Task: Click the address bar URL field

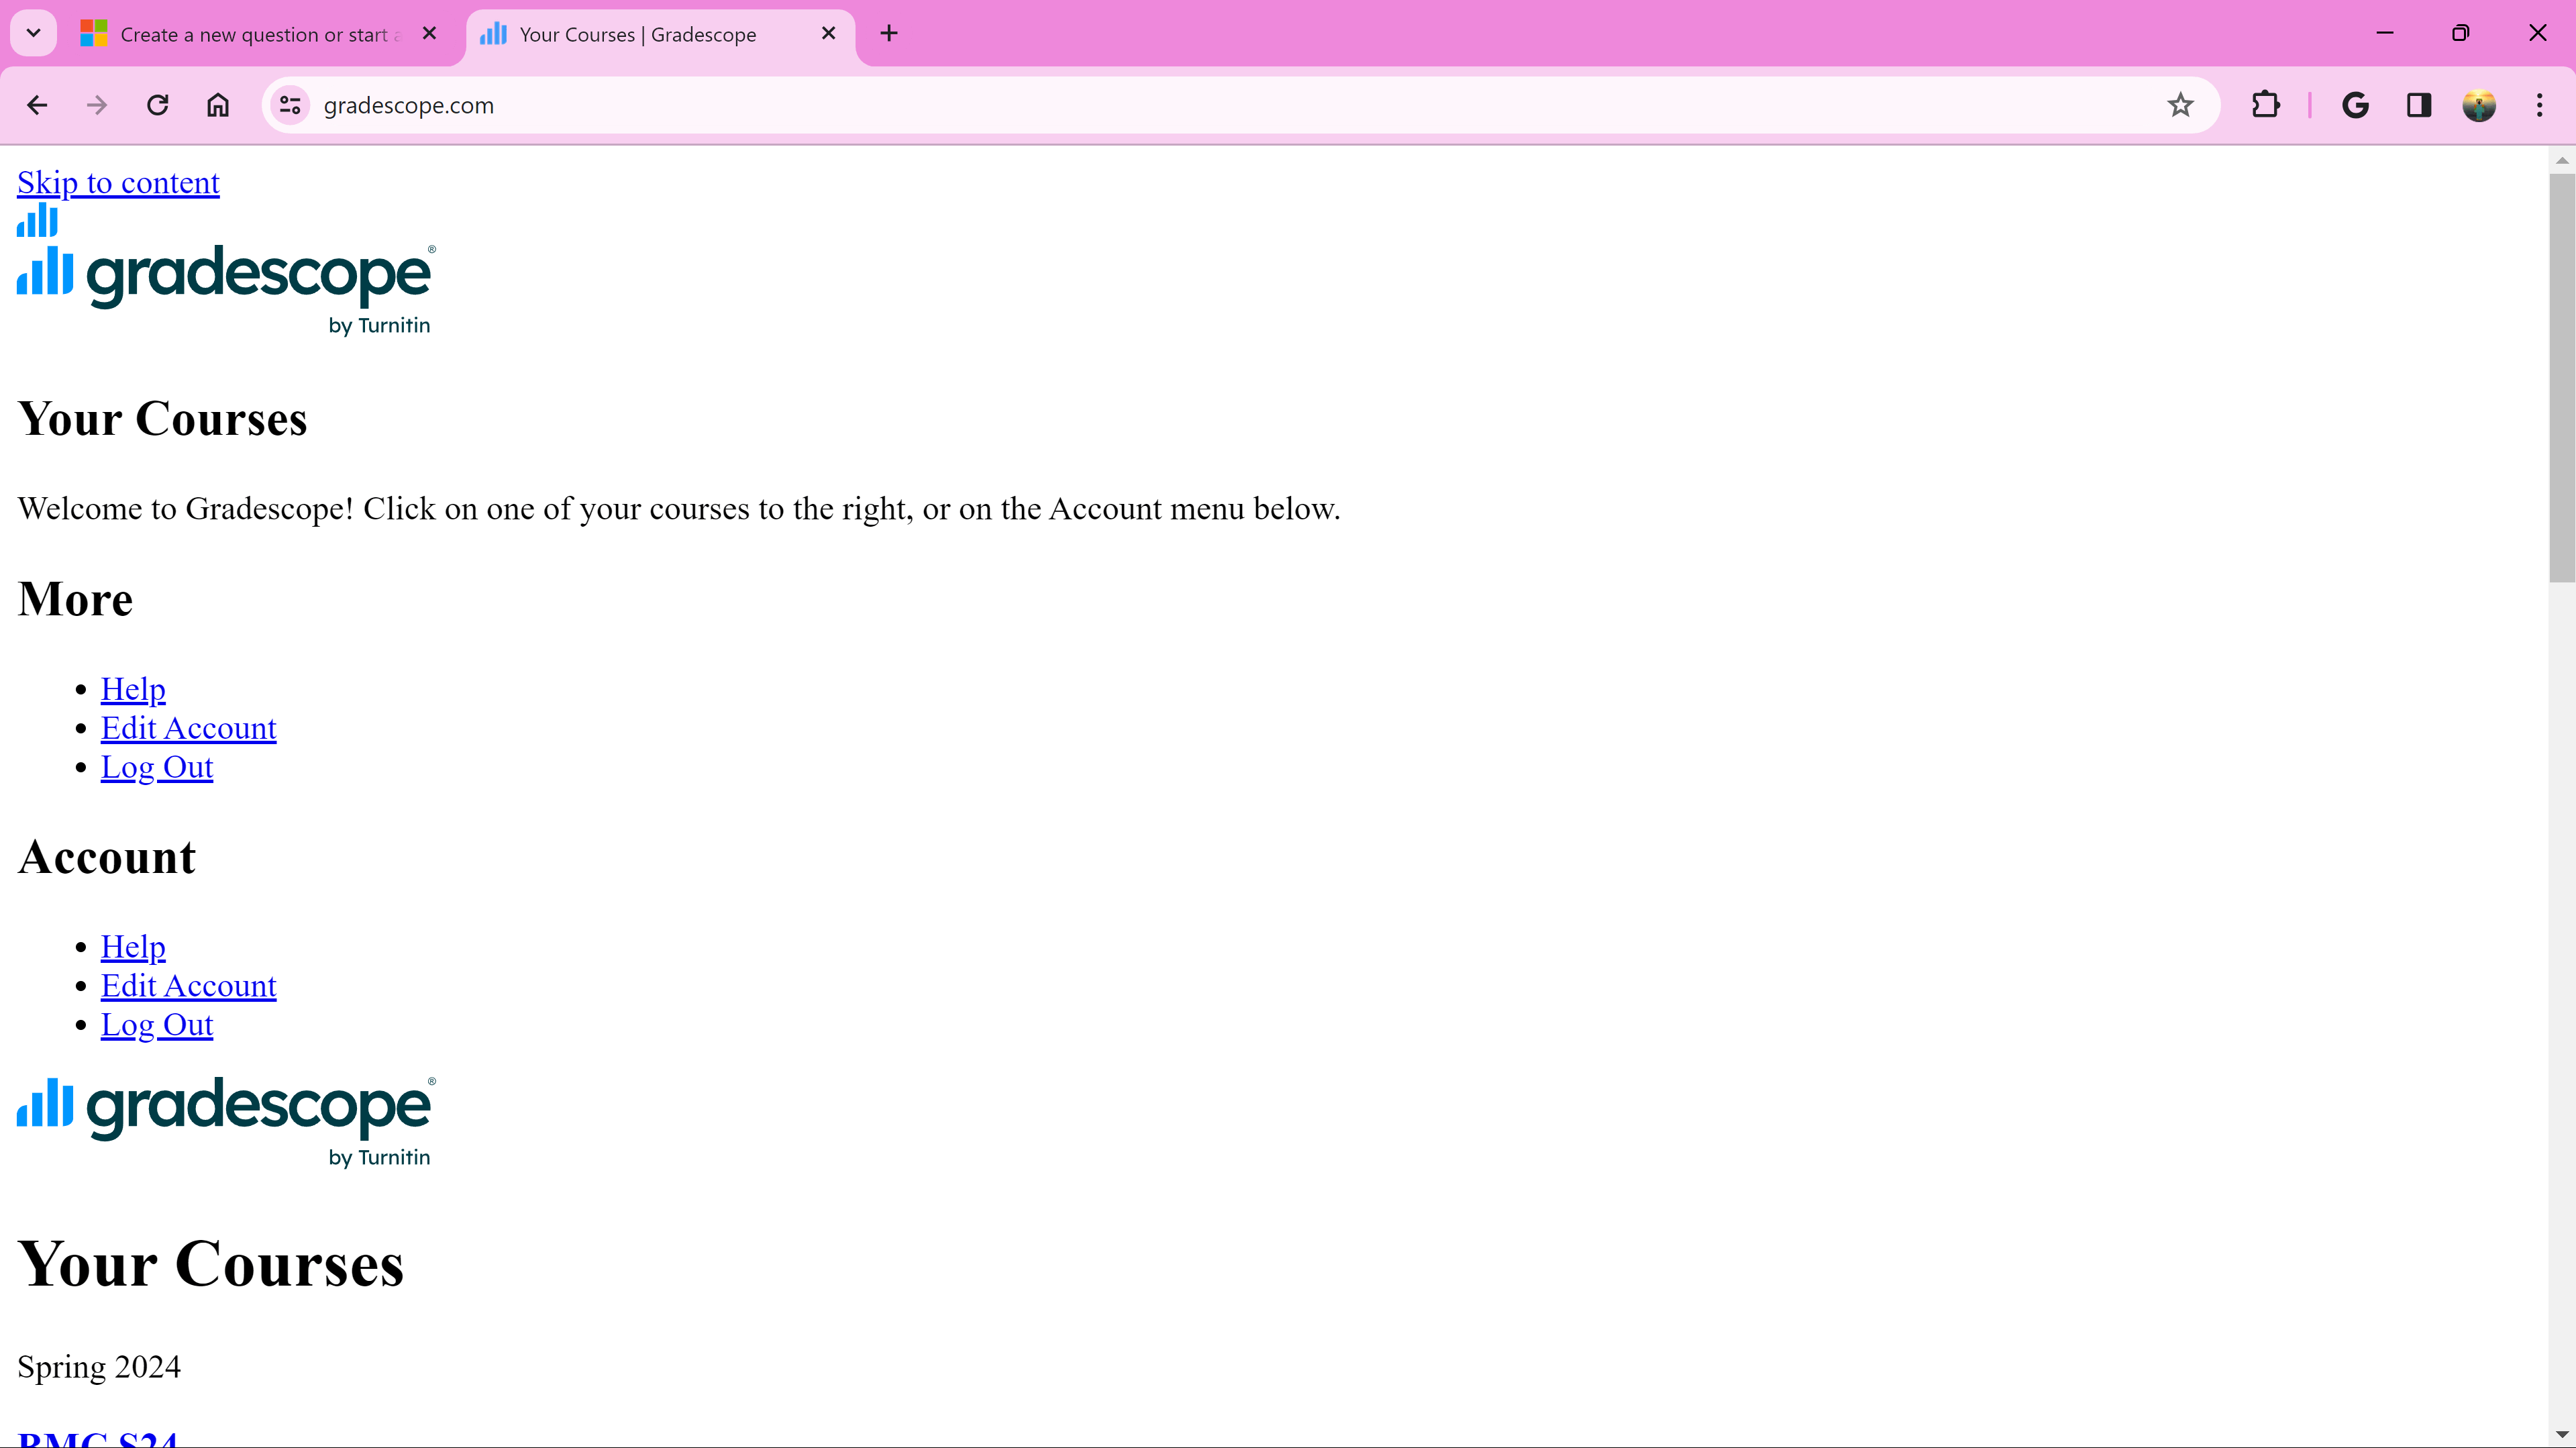Action: [x=1200, y=105]
